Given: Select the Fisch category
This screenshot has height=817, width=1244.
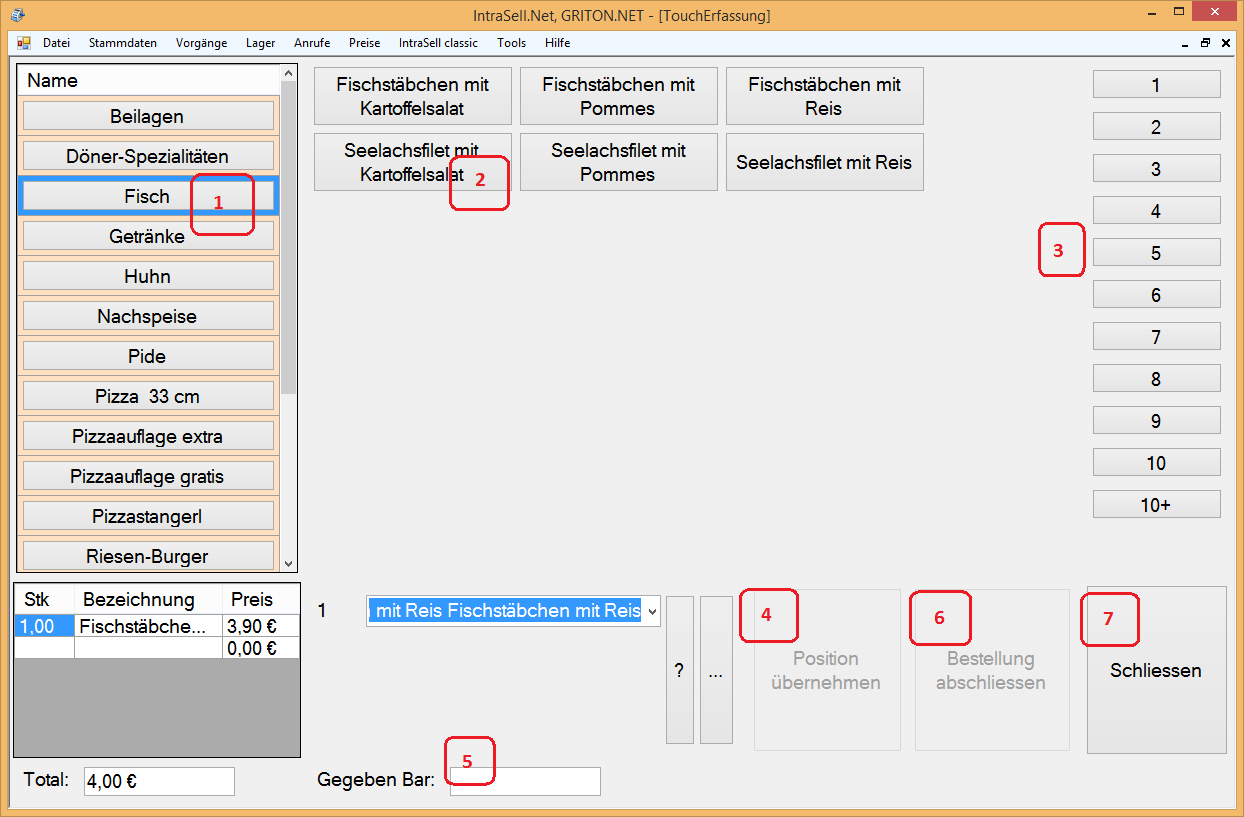Looking at the screenshot, I should [148, 196].
